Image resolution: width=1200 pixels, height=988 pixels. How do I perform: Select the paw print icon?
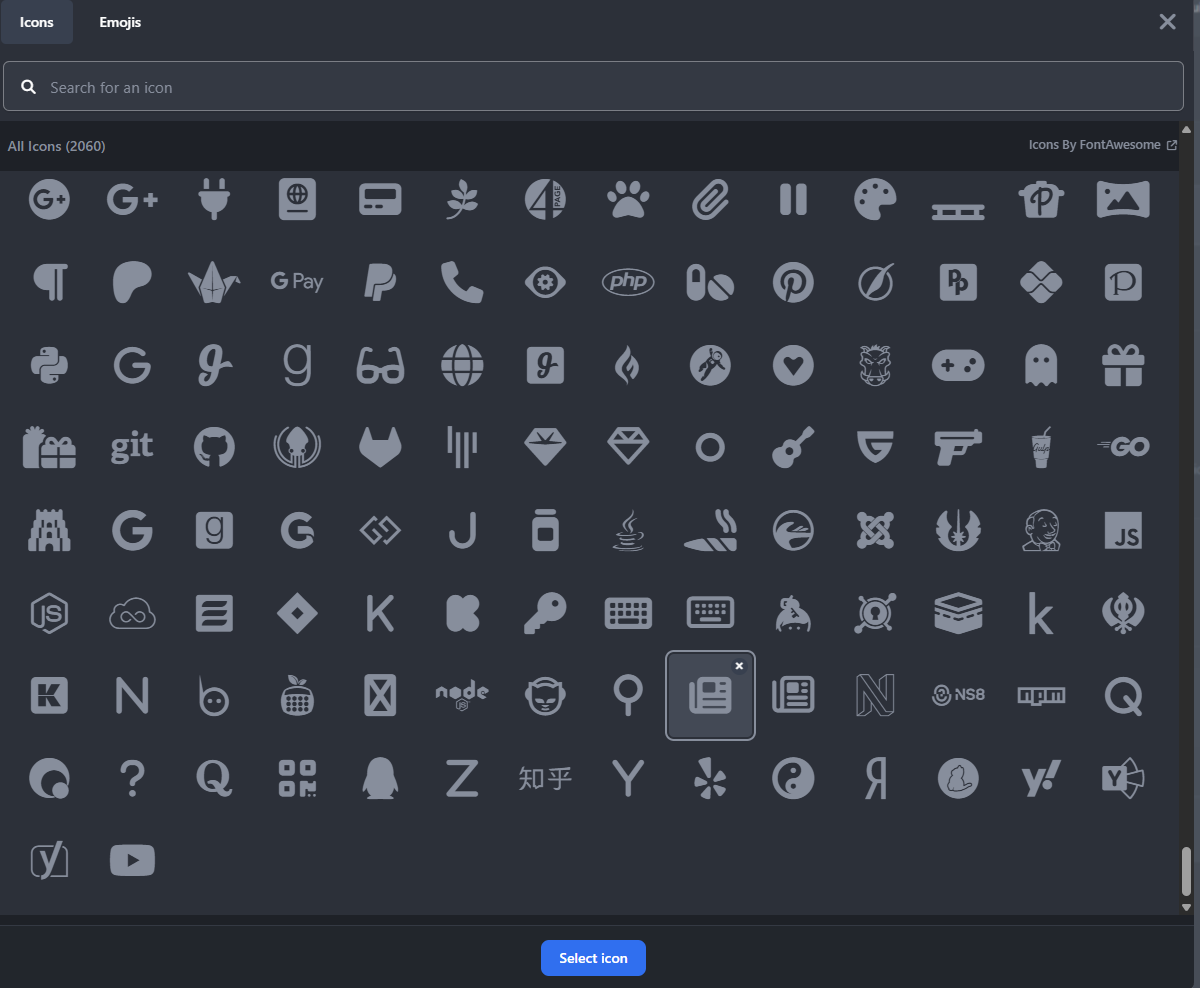coord(628,200)
